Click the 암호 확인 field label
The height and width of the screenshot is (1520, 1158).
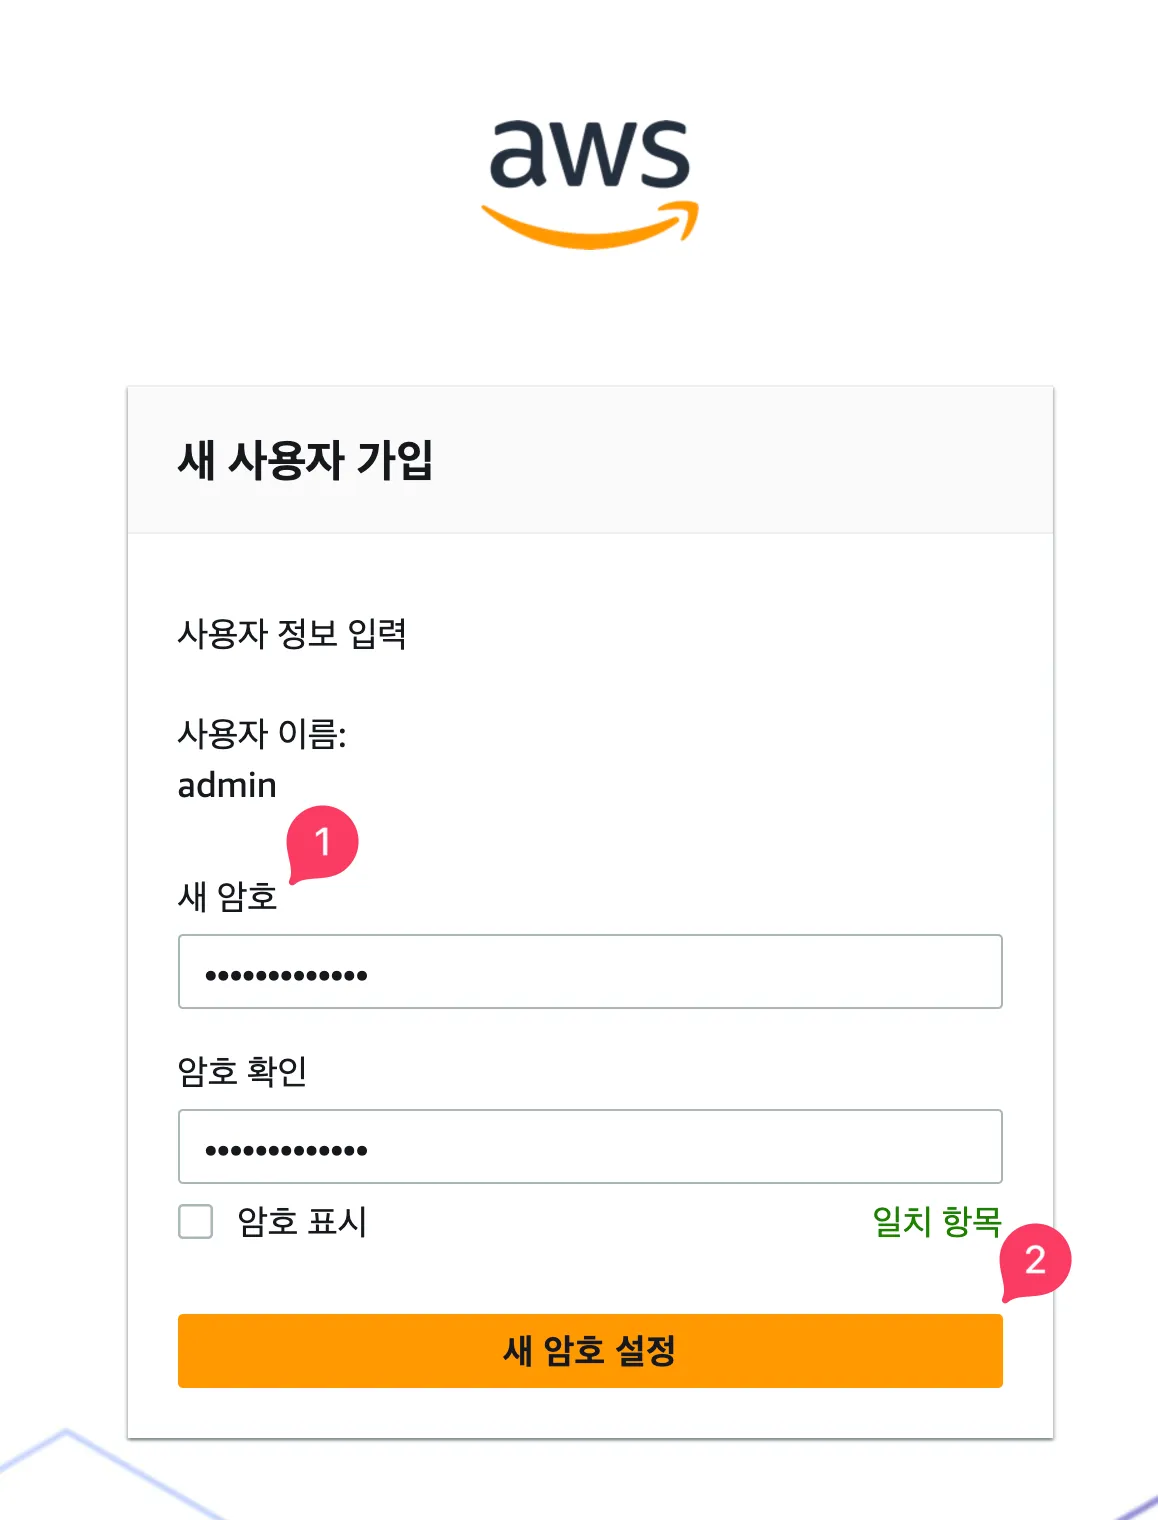(x=242, y=1071)
